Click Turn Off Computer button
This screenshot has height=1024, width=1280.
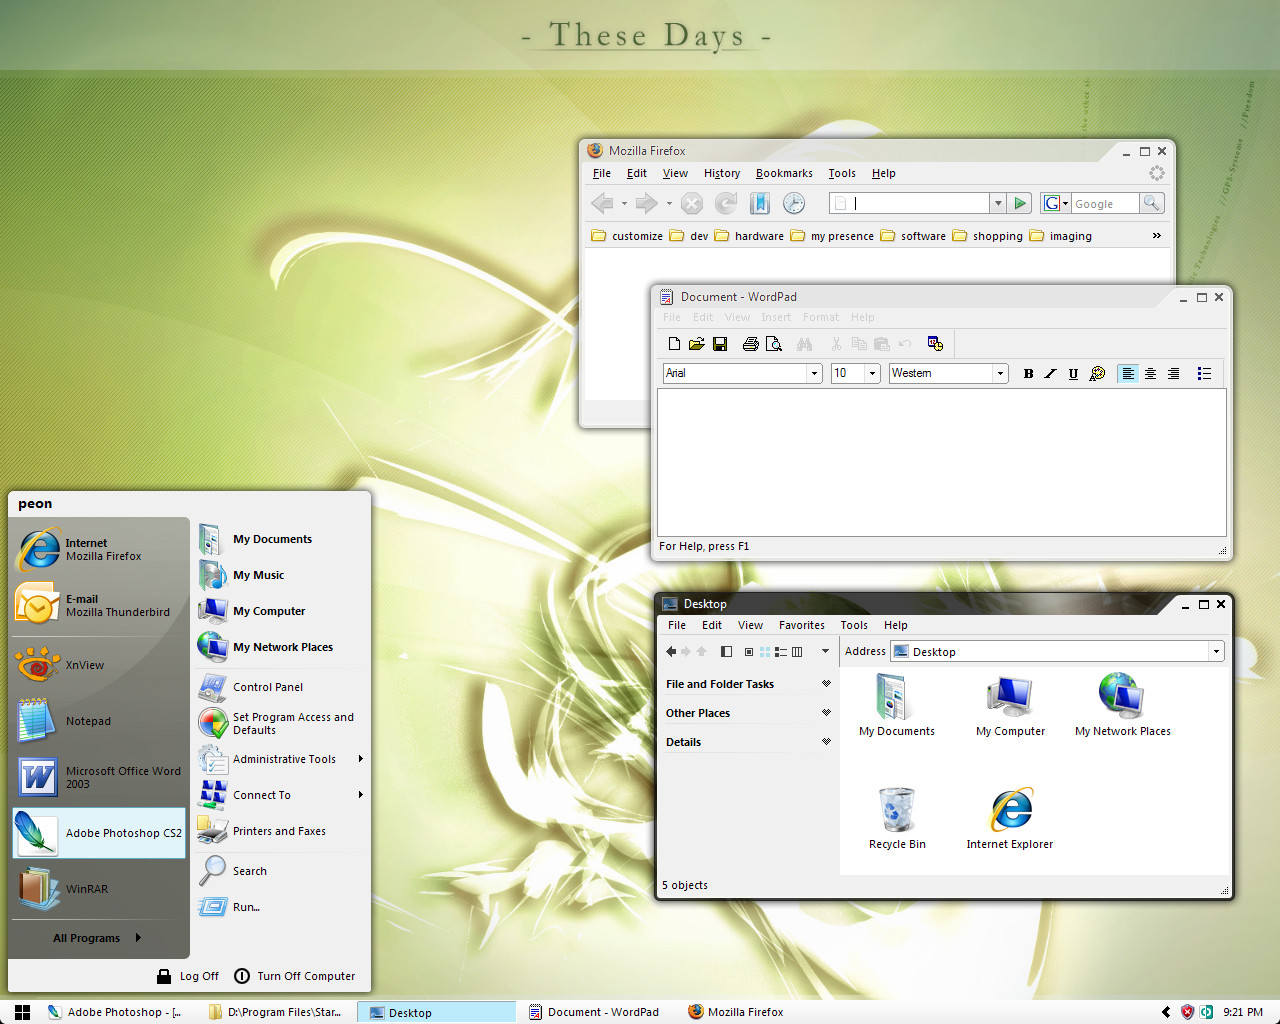tap(295, 976)
